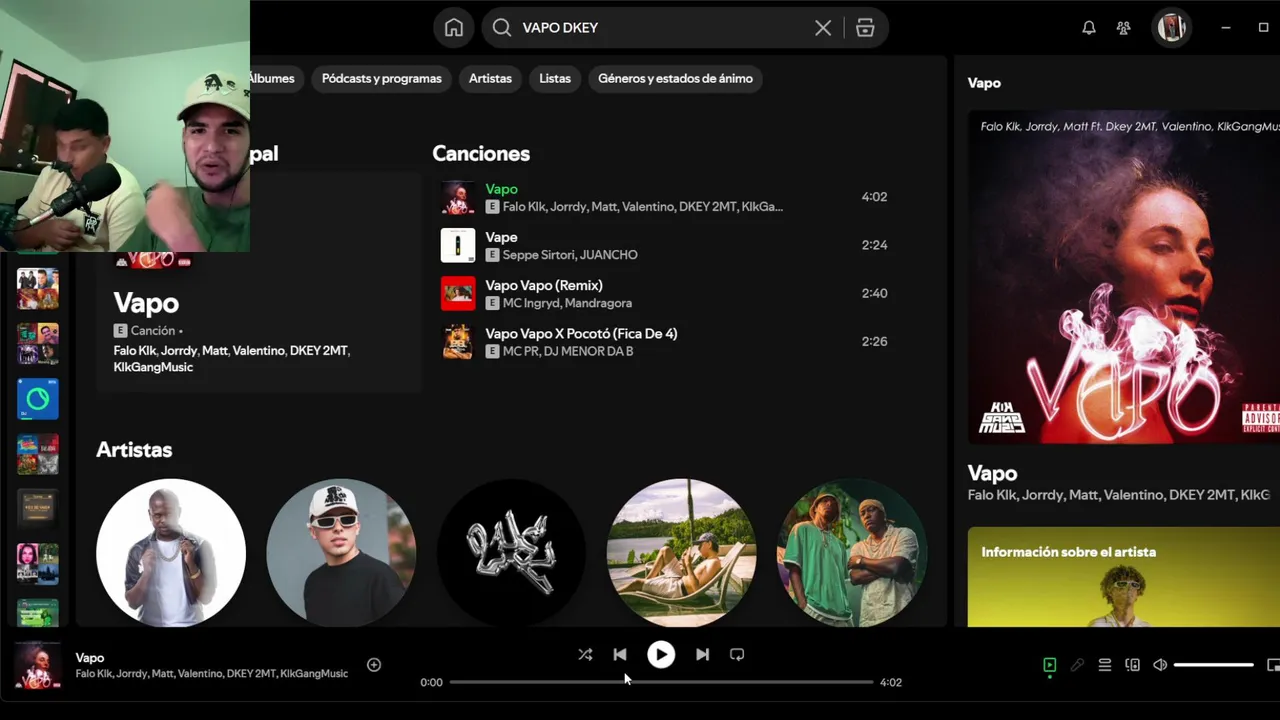Adjust the volume slider
The height and width of the screenshot is (720, 1280).
(1214, 665)
